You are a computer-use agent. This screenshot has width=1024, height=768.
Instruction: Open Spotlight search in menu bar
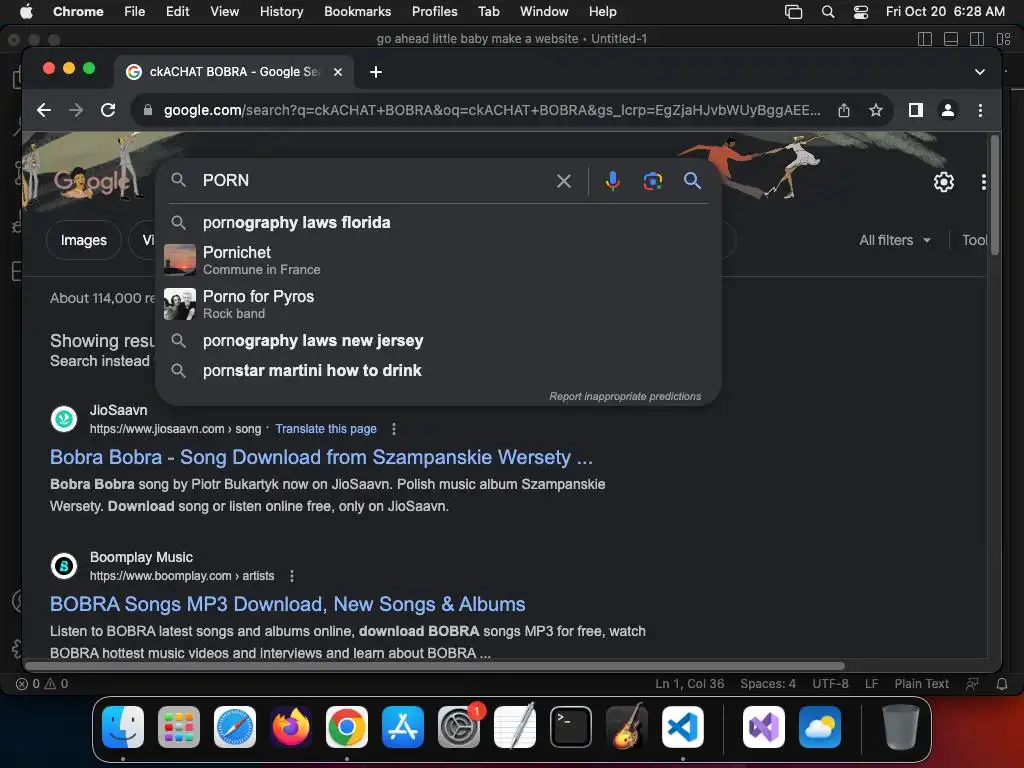coord(827,11)
